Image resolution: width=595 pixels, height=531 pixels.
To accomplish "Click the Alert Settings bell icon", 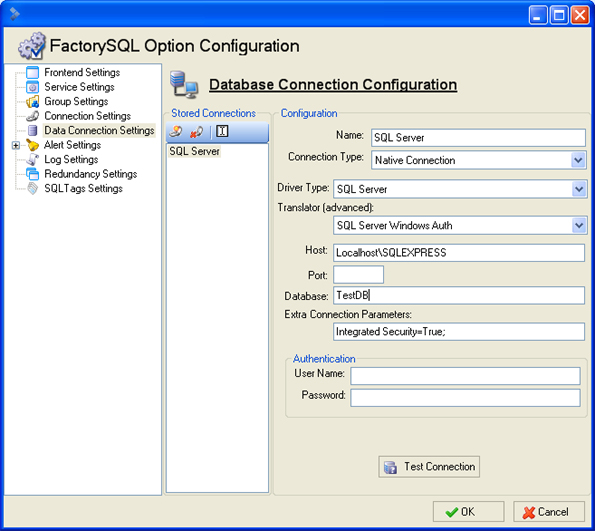I will point(33,145).
